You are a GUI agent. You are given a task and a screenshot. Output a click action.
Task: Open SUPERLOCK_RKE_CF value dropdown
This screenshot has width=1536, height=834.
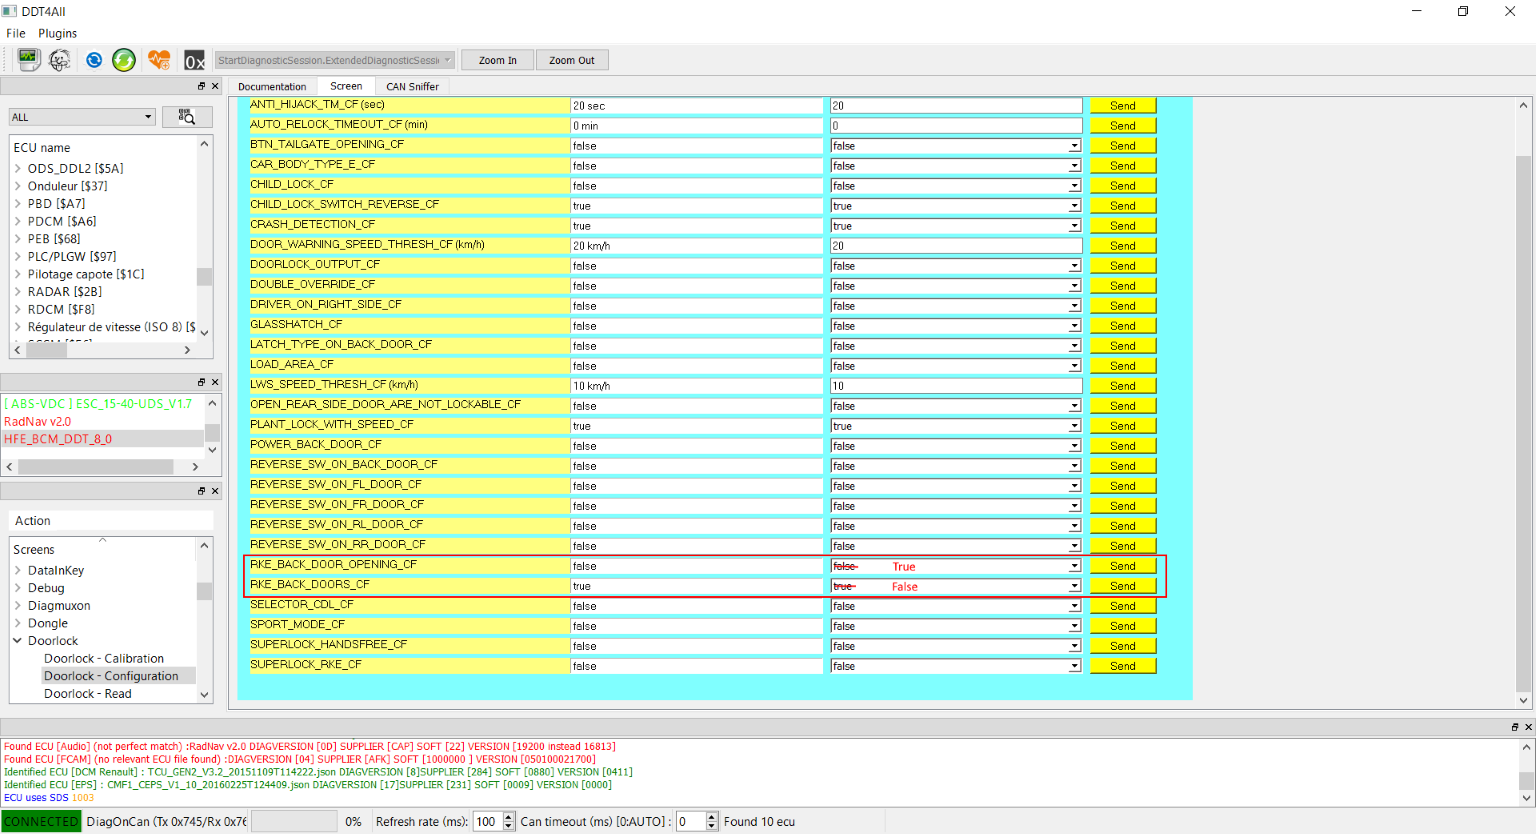click(x=1075, y=666)
